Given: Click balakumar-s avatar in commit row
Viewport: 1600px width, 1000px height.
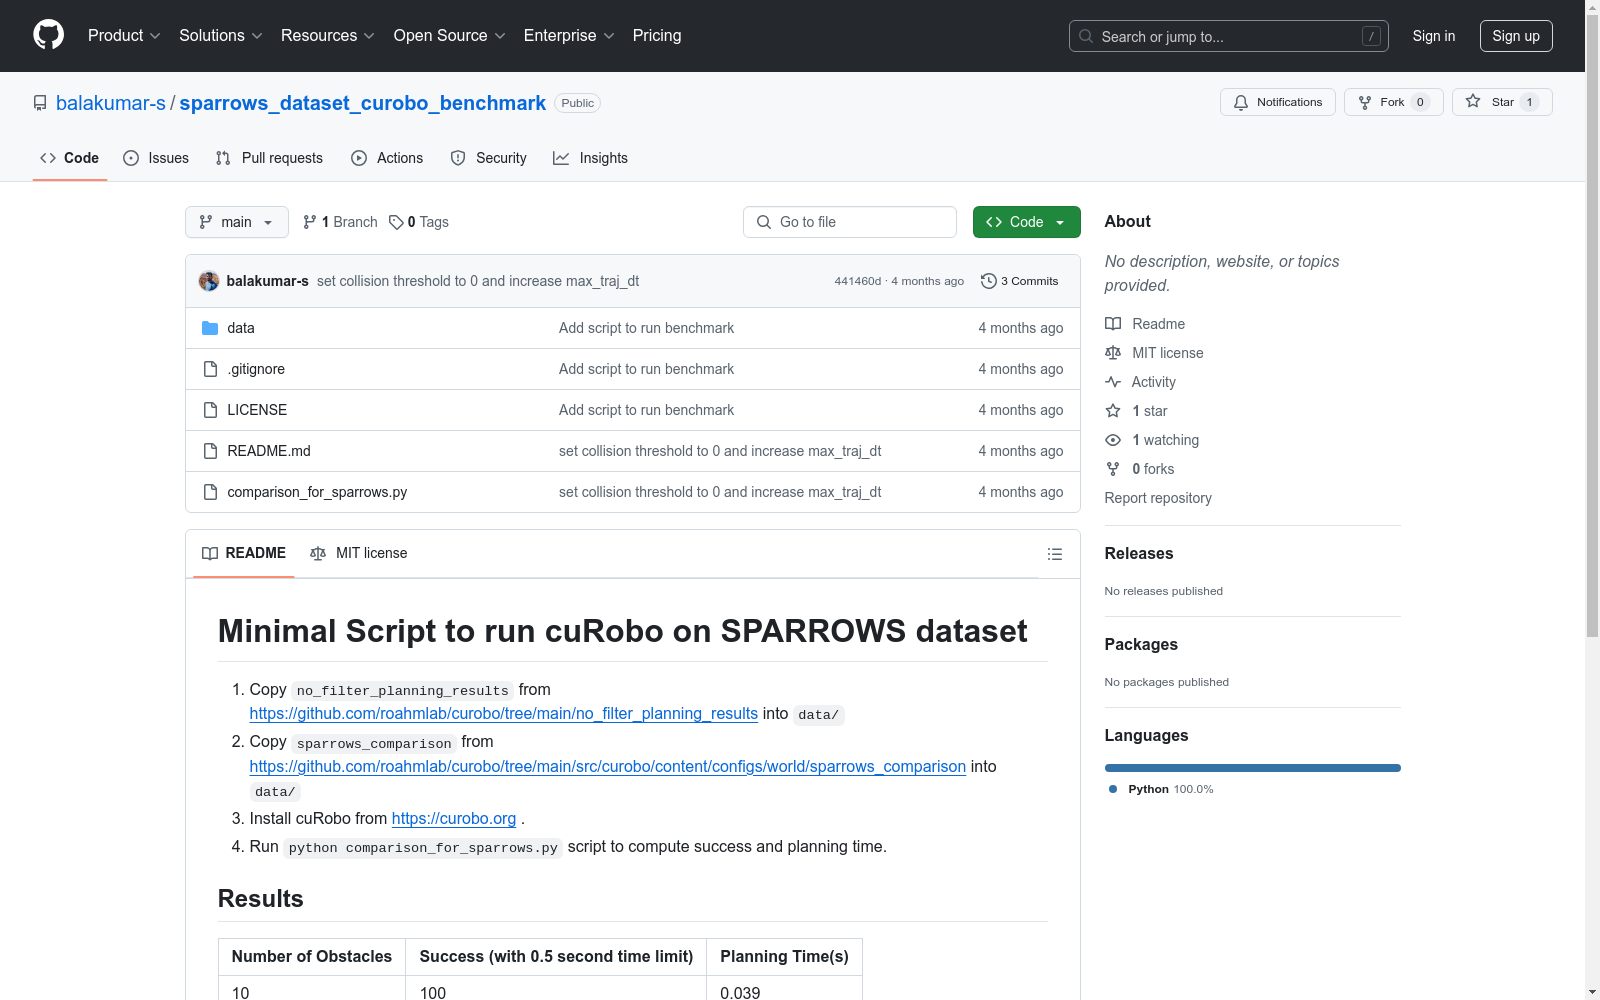Looking at the screenshot, I should (209, 281).
